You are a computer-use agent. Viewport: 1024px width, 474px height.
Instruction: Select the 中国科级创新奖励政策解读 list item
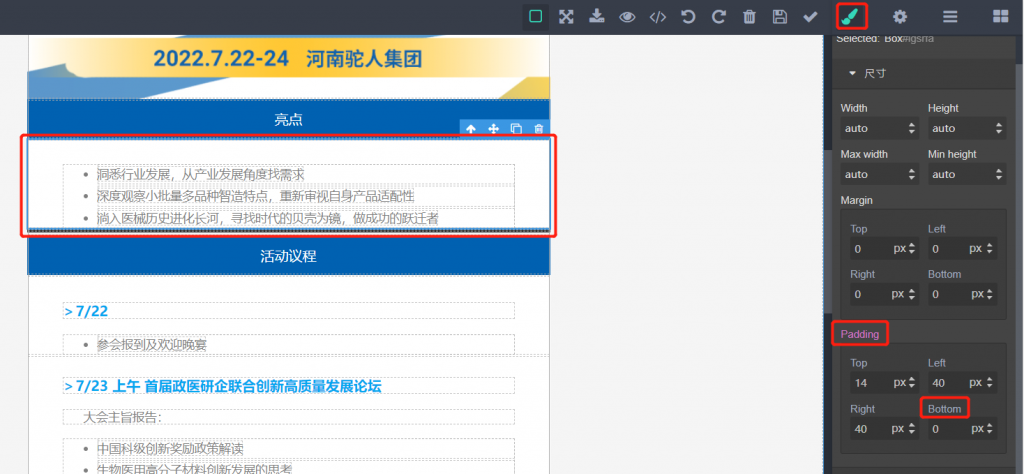(x=170, y=449)
